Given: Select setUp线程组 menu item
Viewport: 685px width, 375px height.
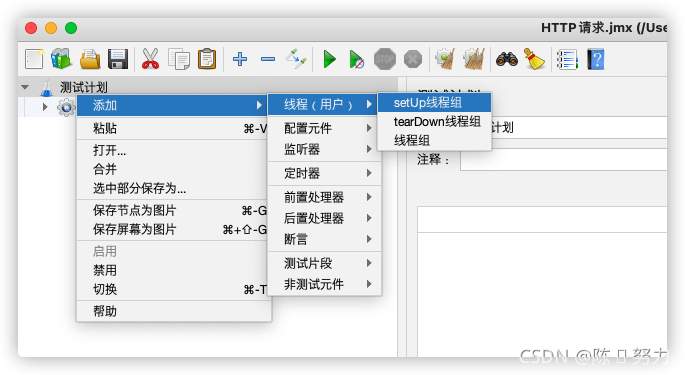Looking at the screenshot, I should 435,103.
